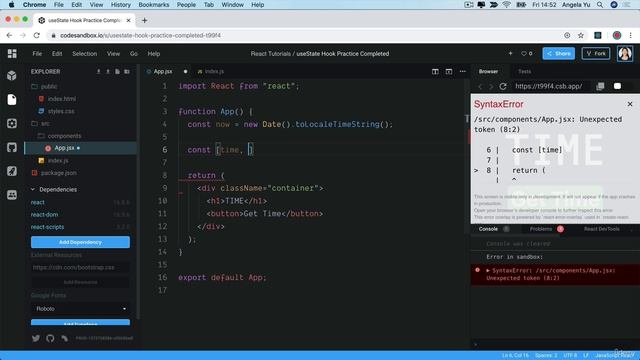Open preview in new window icon

pos(600,86)
